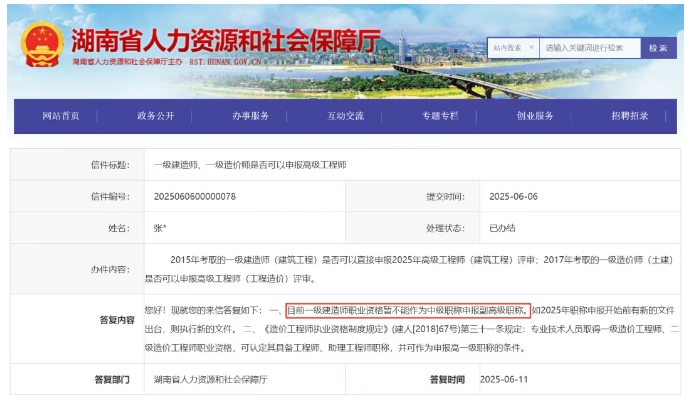692x408 pixels.
Task: Open the 政务公开 navigation menu
Action: click(x=155, y=116)
